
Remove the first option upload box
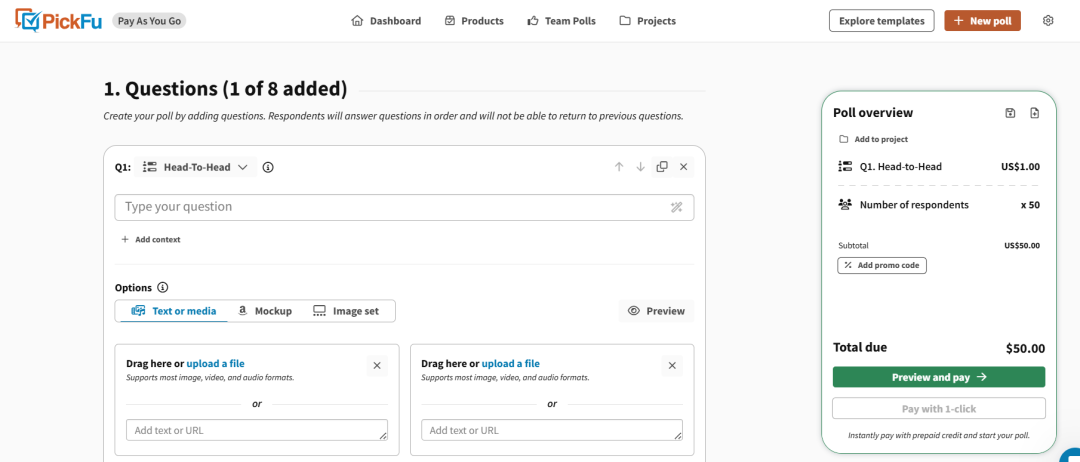[x=377, y=366]
